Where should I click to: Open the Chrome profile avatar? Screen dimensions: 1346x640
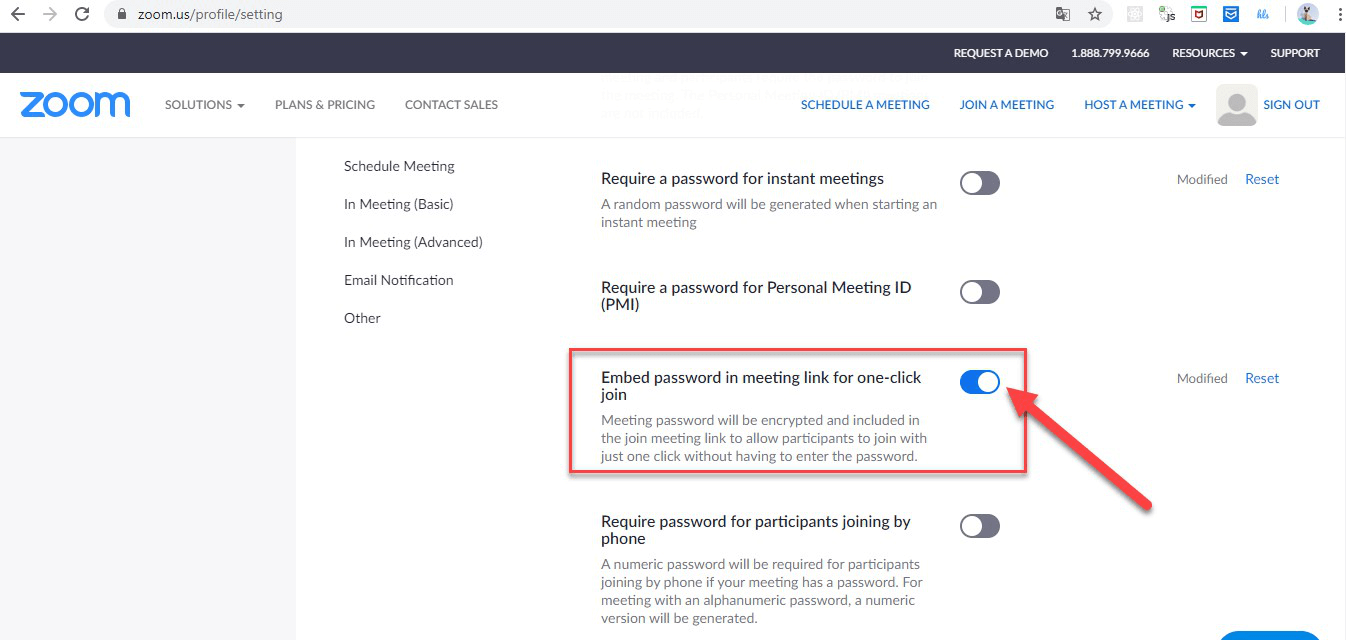[x=1307, y=14]
